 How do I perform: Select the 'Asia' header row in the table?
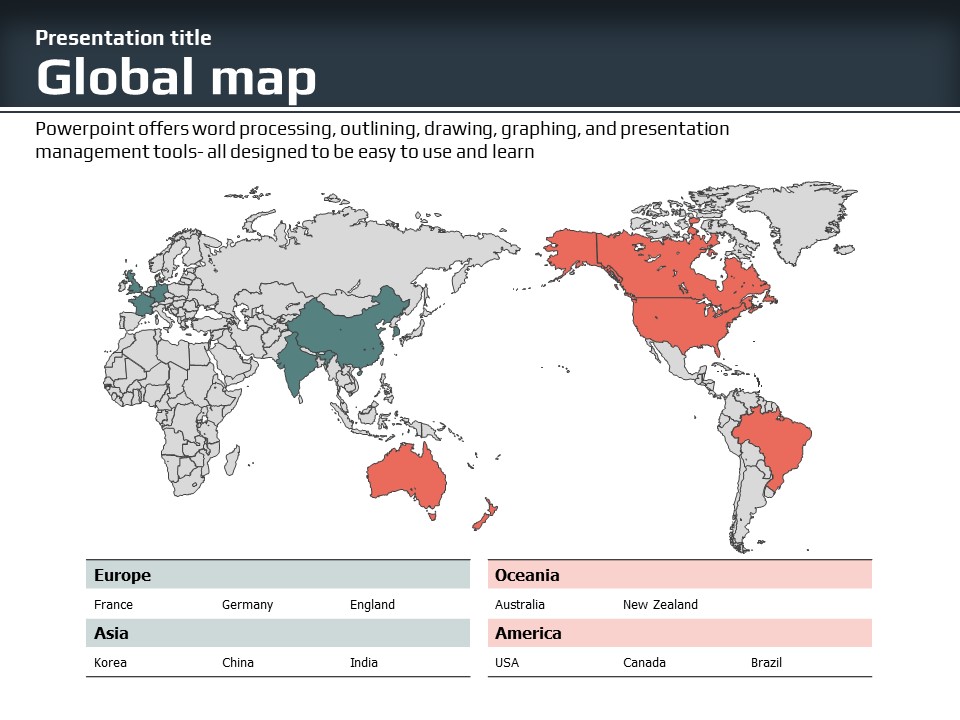tap(277, 633)
